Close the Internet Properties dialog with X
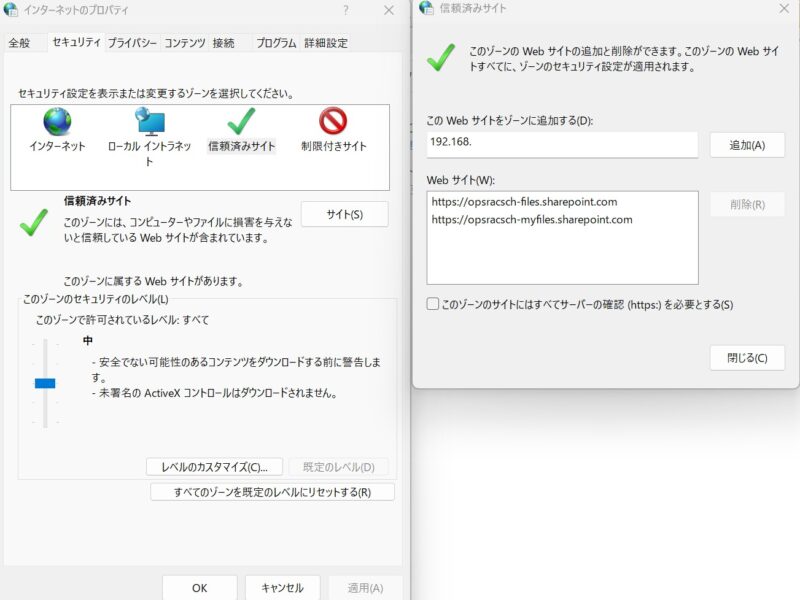This screenshot has height=600, width=800. click(388, 10)
